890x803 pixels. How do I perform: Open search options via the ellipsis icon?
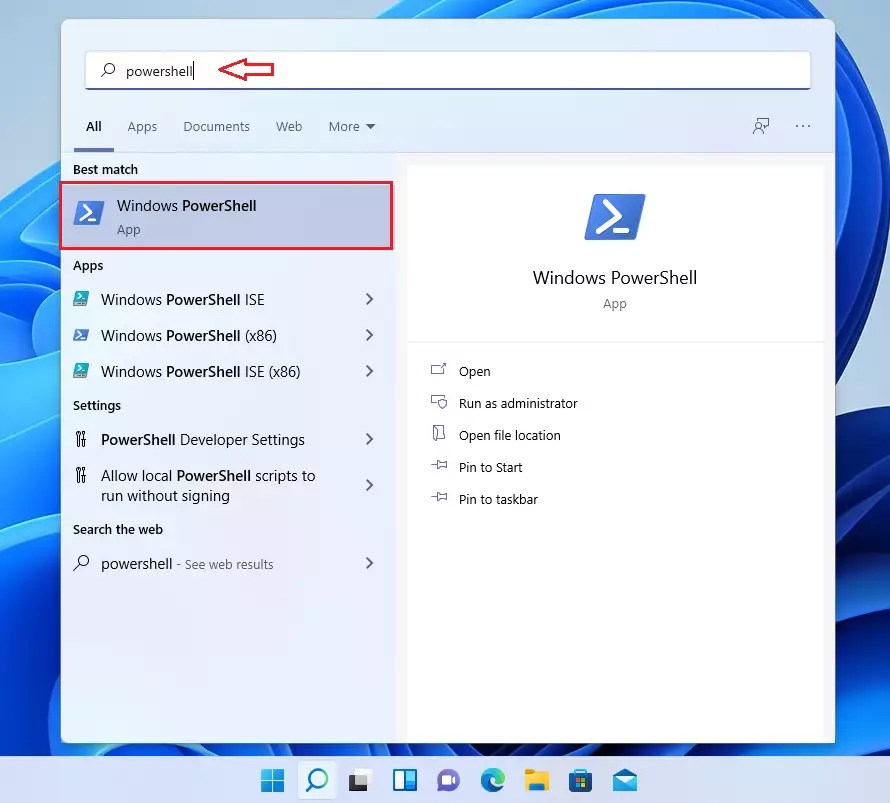[x=802, y=126]
